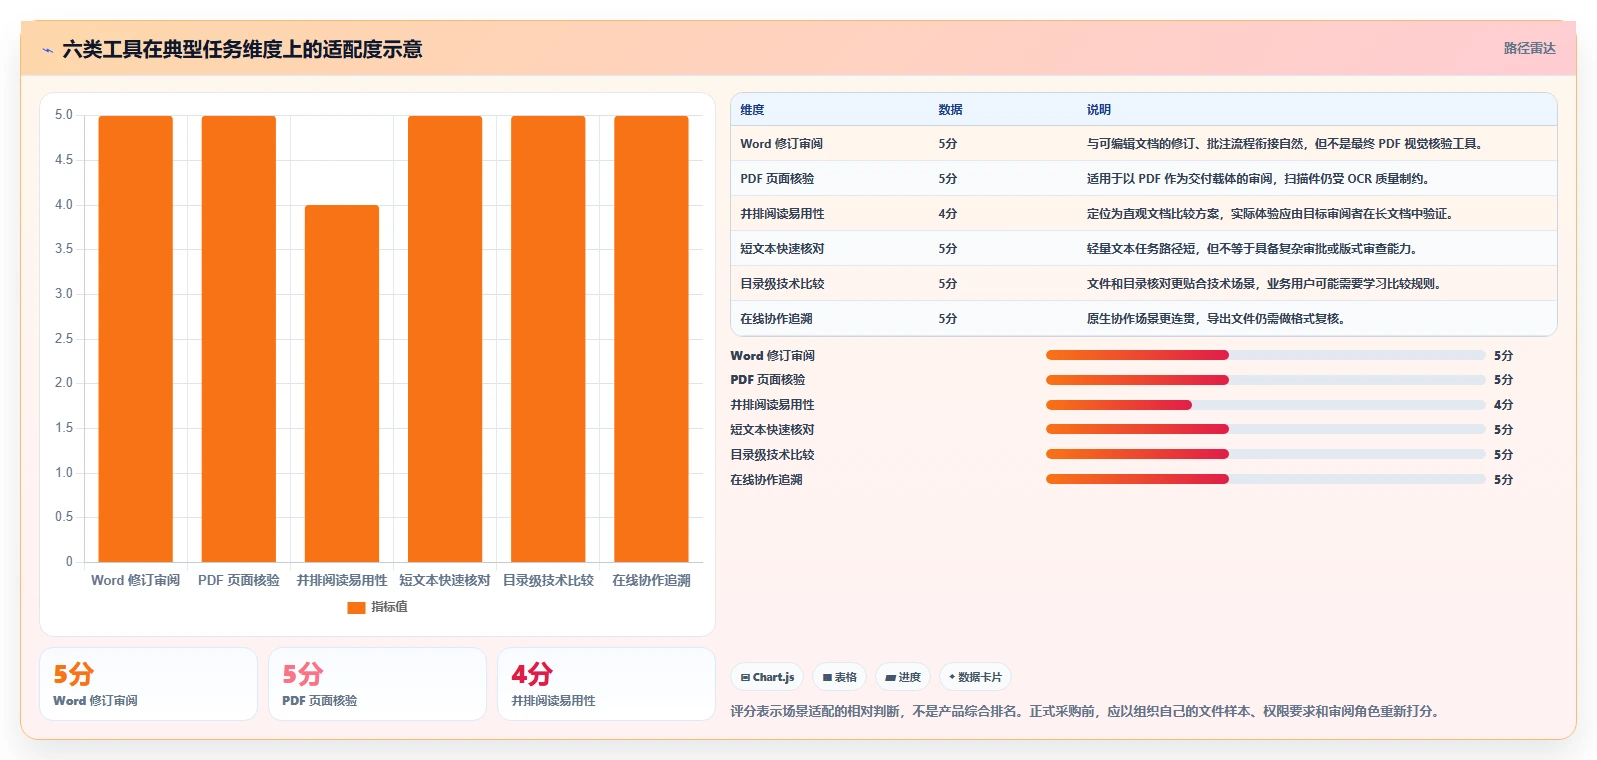Select the Word 修订审阅 bar in chart
1597x760 pixels.
point(135,339)
